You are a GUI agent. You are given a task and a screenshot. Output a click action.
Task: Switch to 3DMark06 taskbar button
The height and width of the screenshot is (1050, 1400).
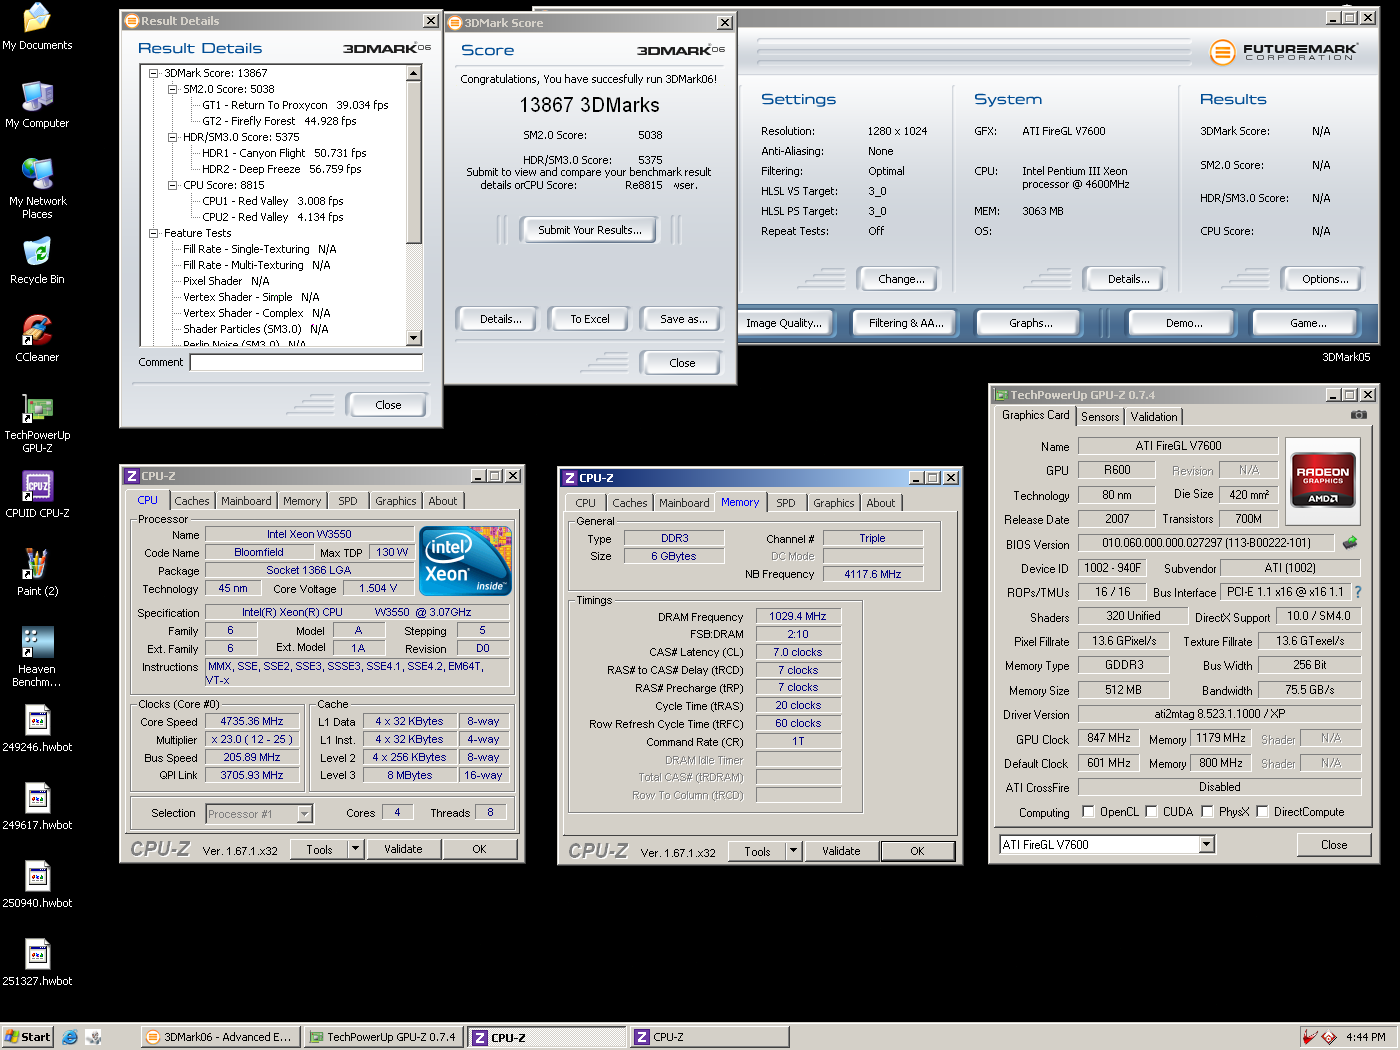point(218,1037)
